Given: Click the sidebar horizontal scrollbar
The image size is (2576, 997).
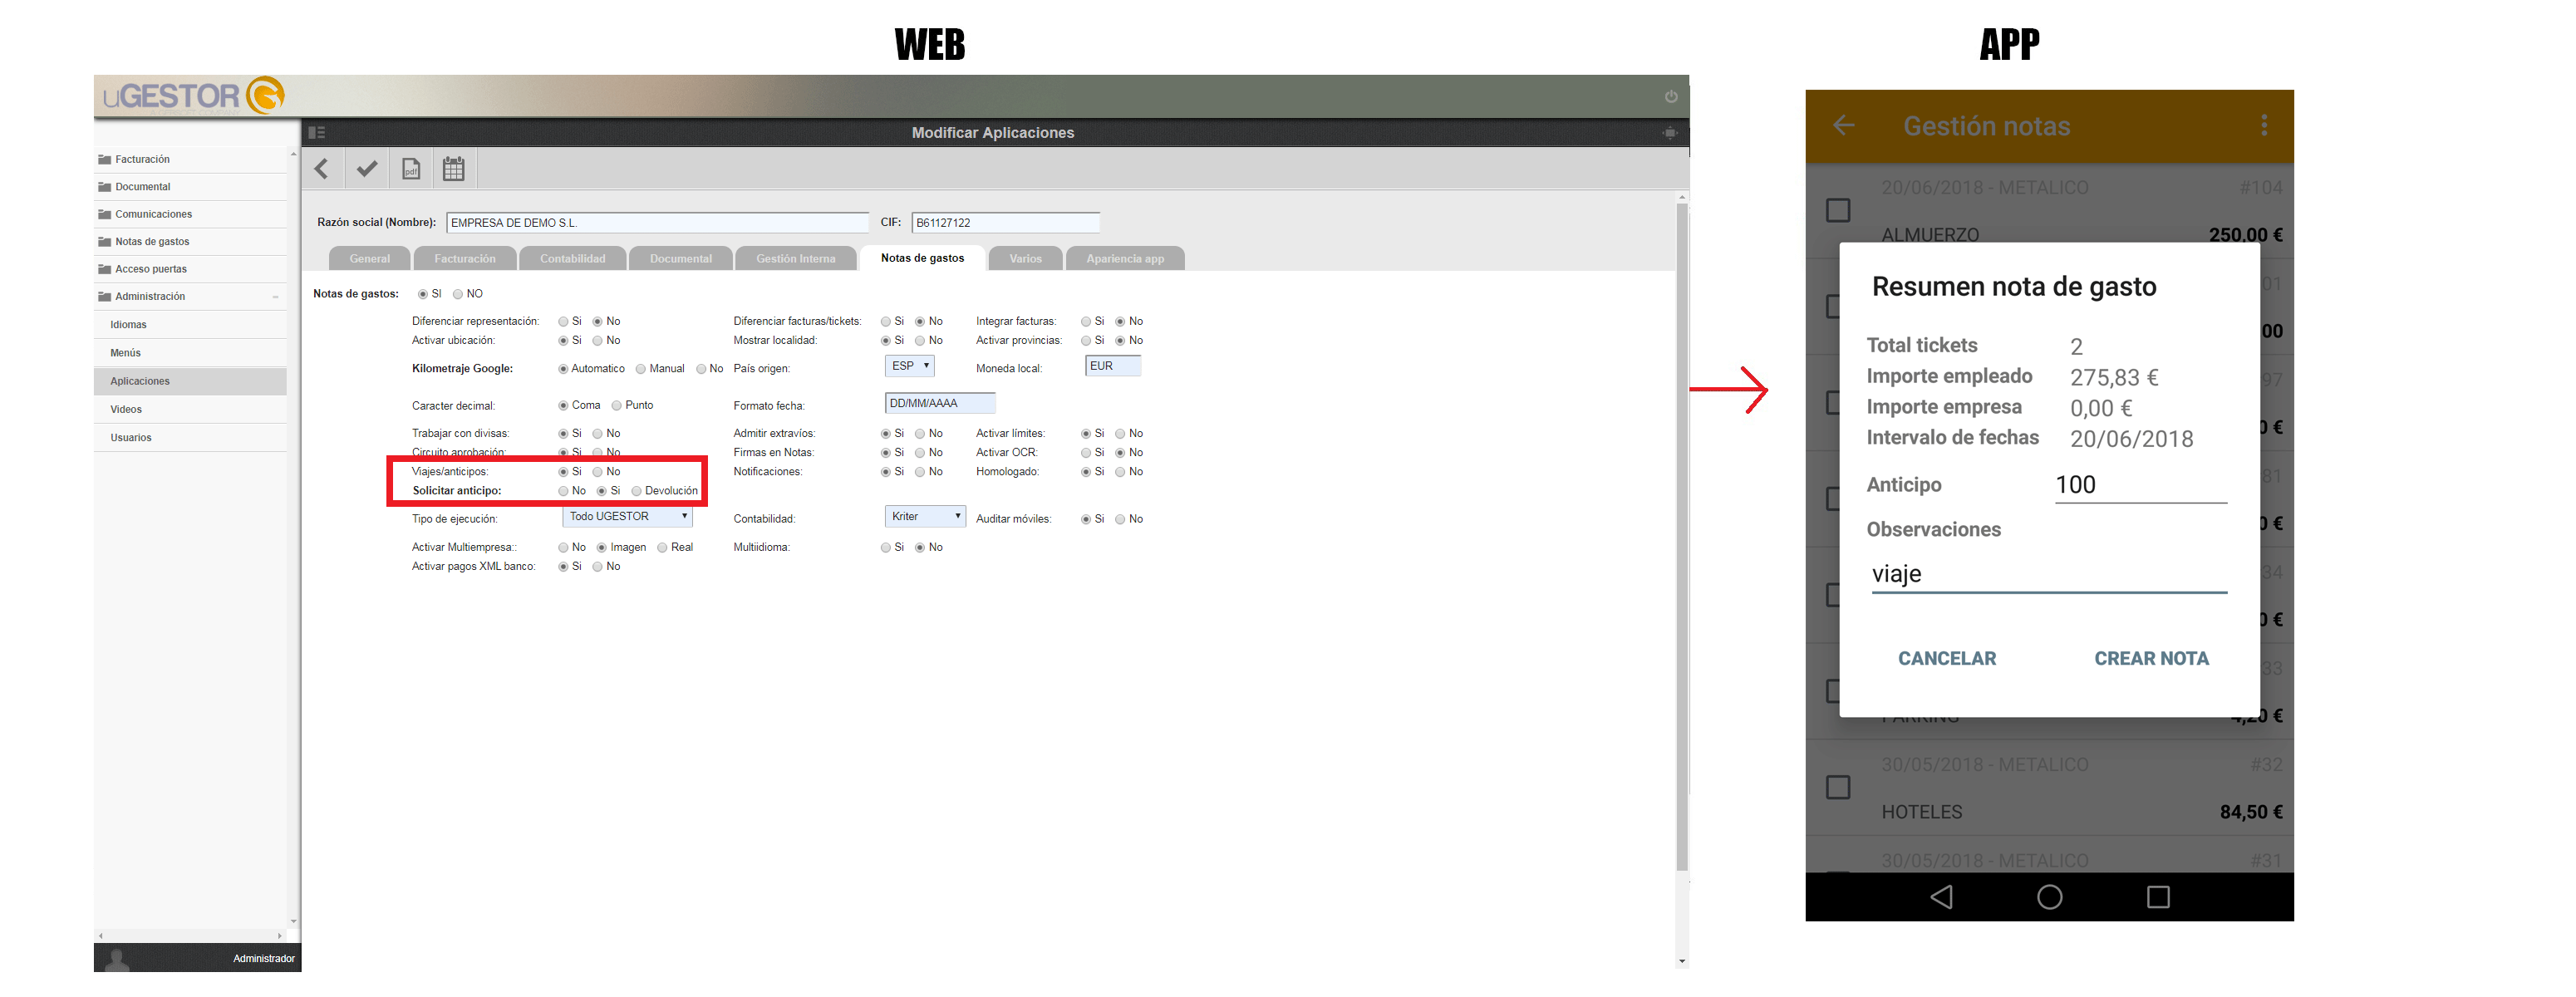Looking at the screenshot, I should pos(190,936).
